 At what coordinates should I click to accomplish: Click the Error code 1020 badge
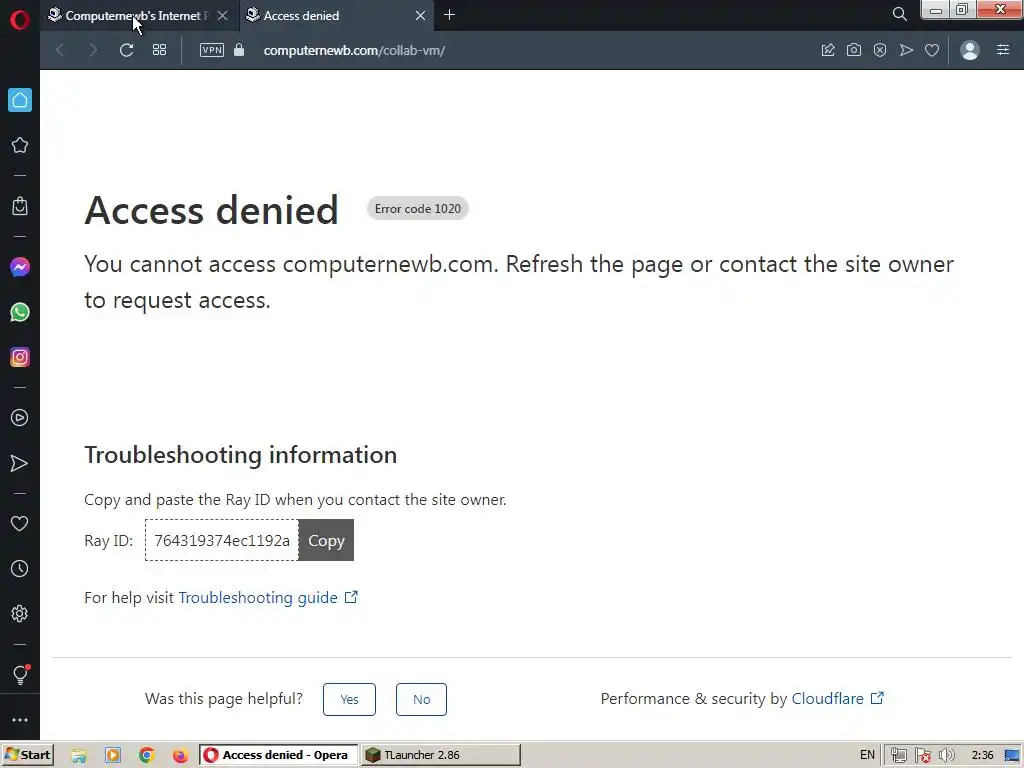418,208
